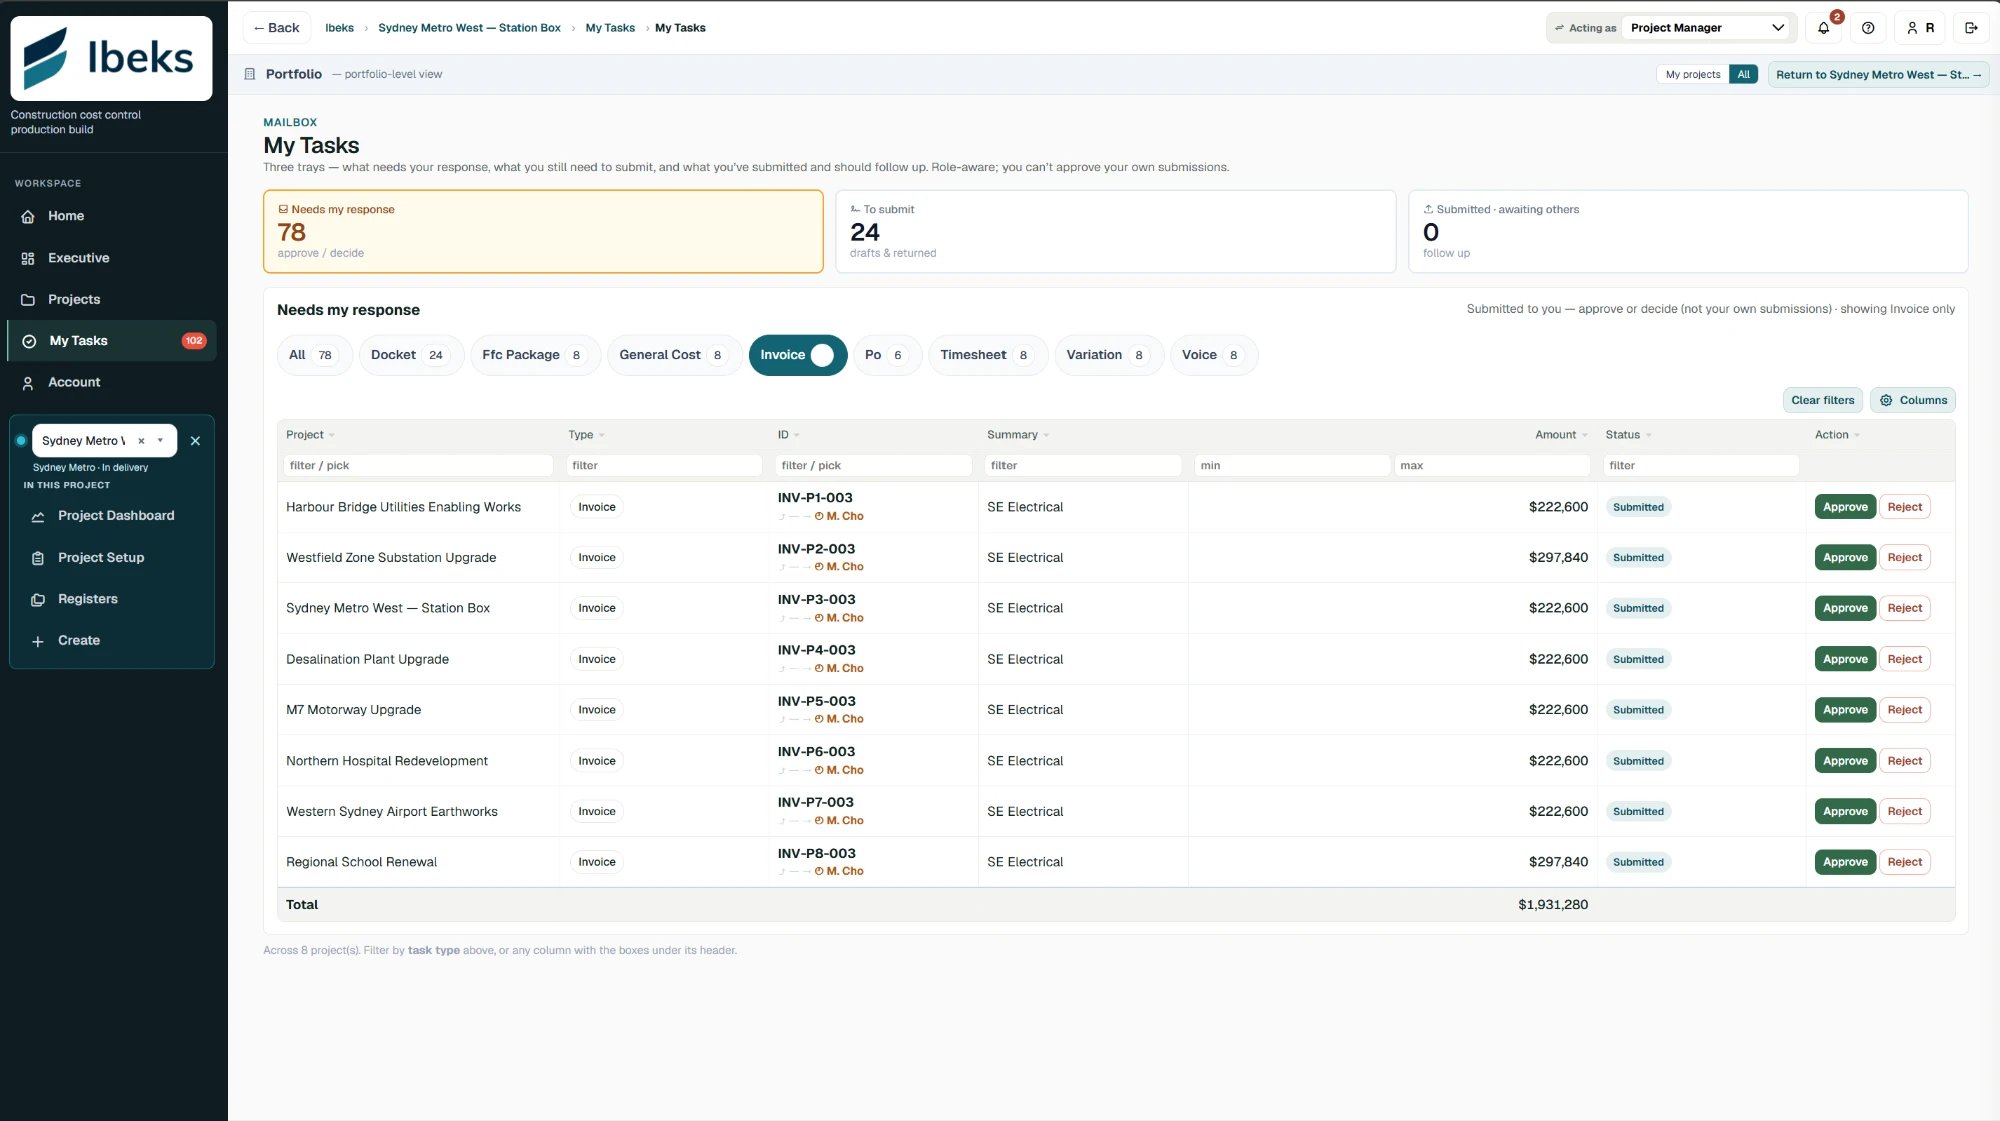Select the All 78 filter tab

pos(314,355)
